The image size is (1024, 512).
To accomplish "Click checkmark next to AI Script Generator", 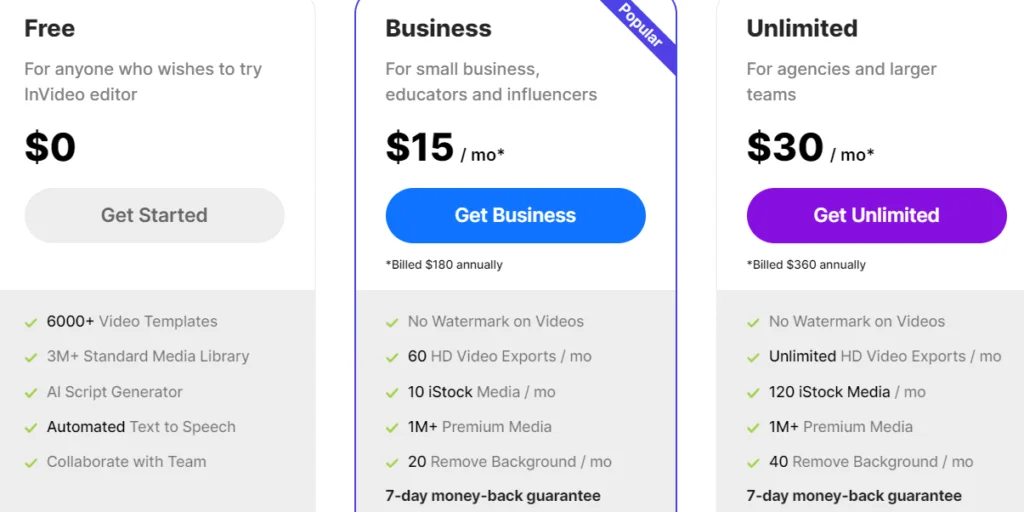I will tap(31, 393).
